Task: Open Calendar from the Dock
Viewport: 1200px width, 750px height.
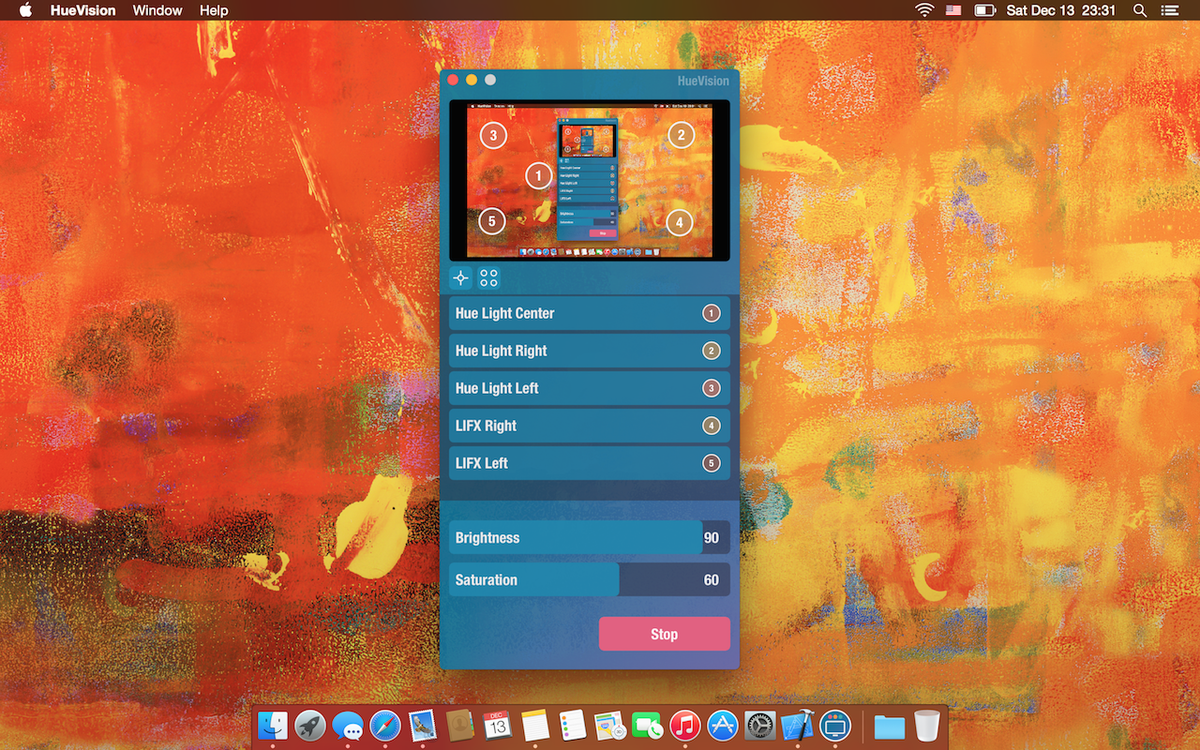Action: pyautogui.click(x=497, y=725)
